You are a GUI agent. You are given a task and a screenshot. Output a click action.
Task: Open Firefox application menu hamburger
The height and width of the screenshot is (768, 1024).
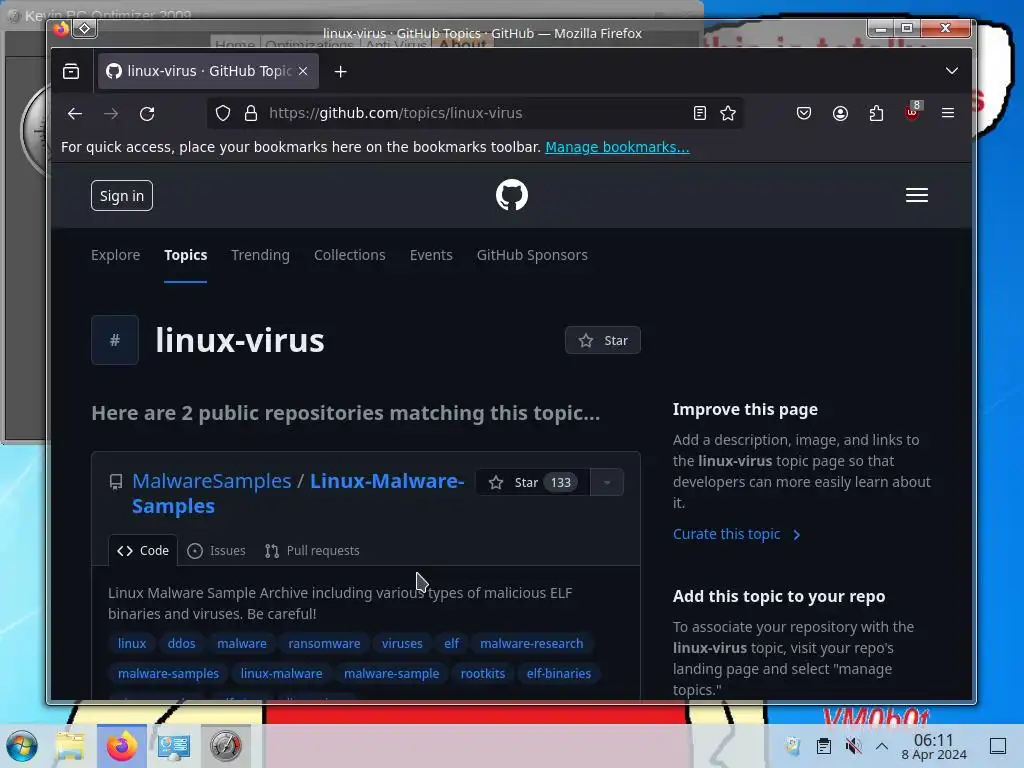coord(948,113)
